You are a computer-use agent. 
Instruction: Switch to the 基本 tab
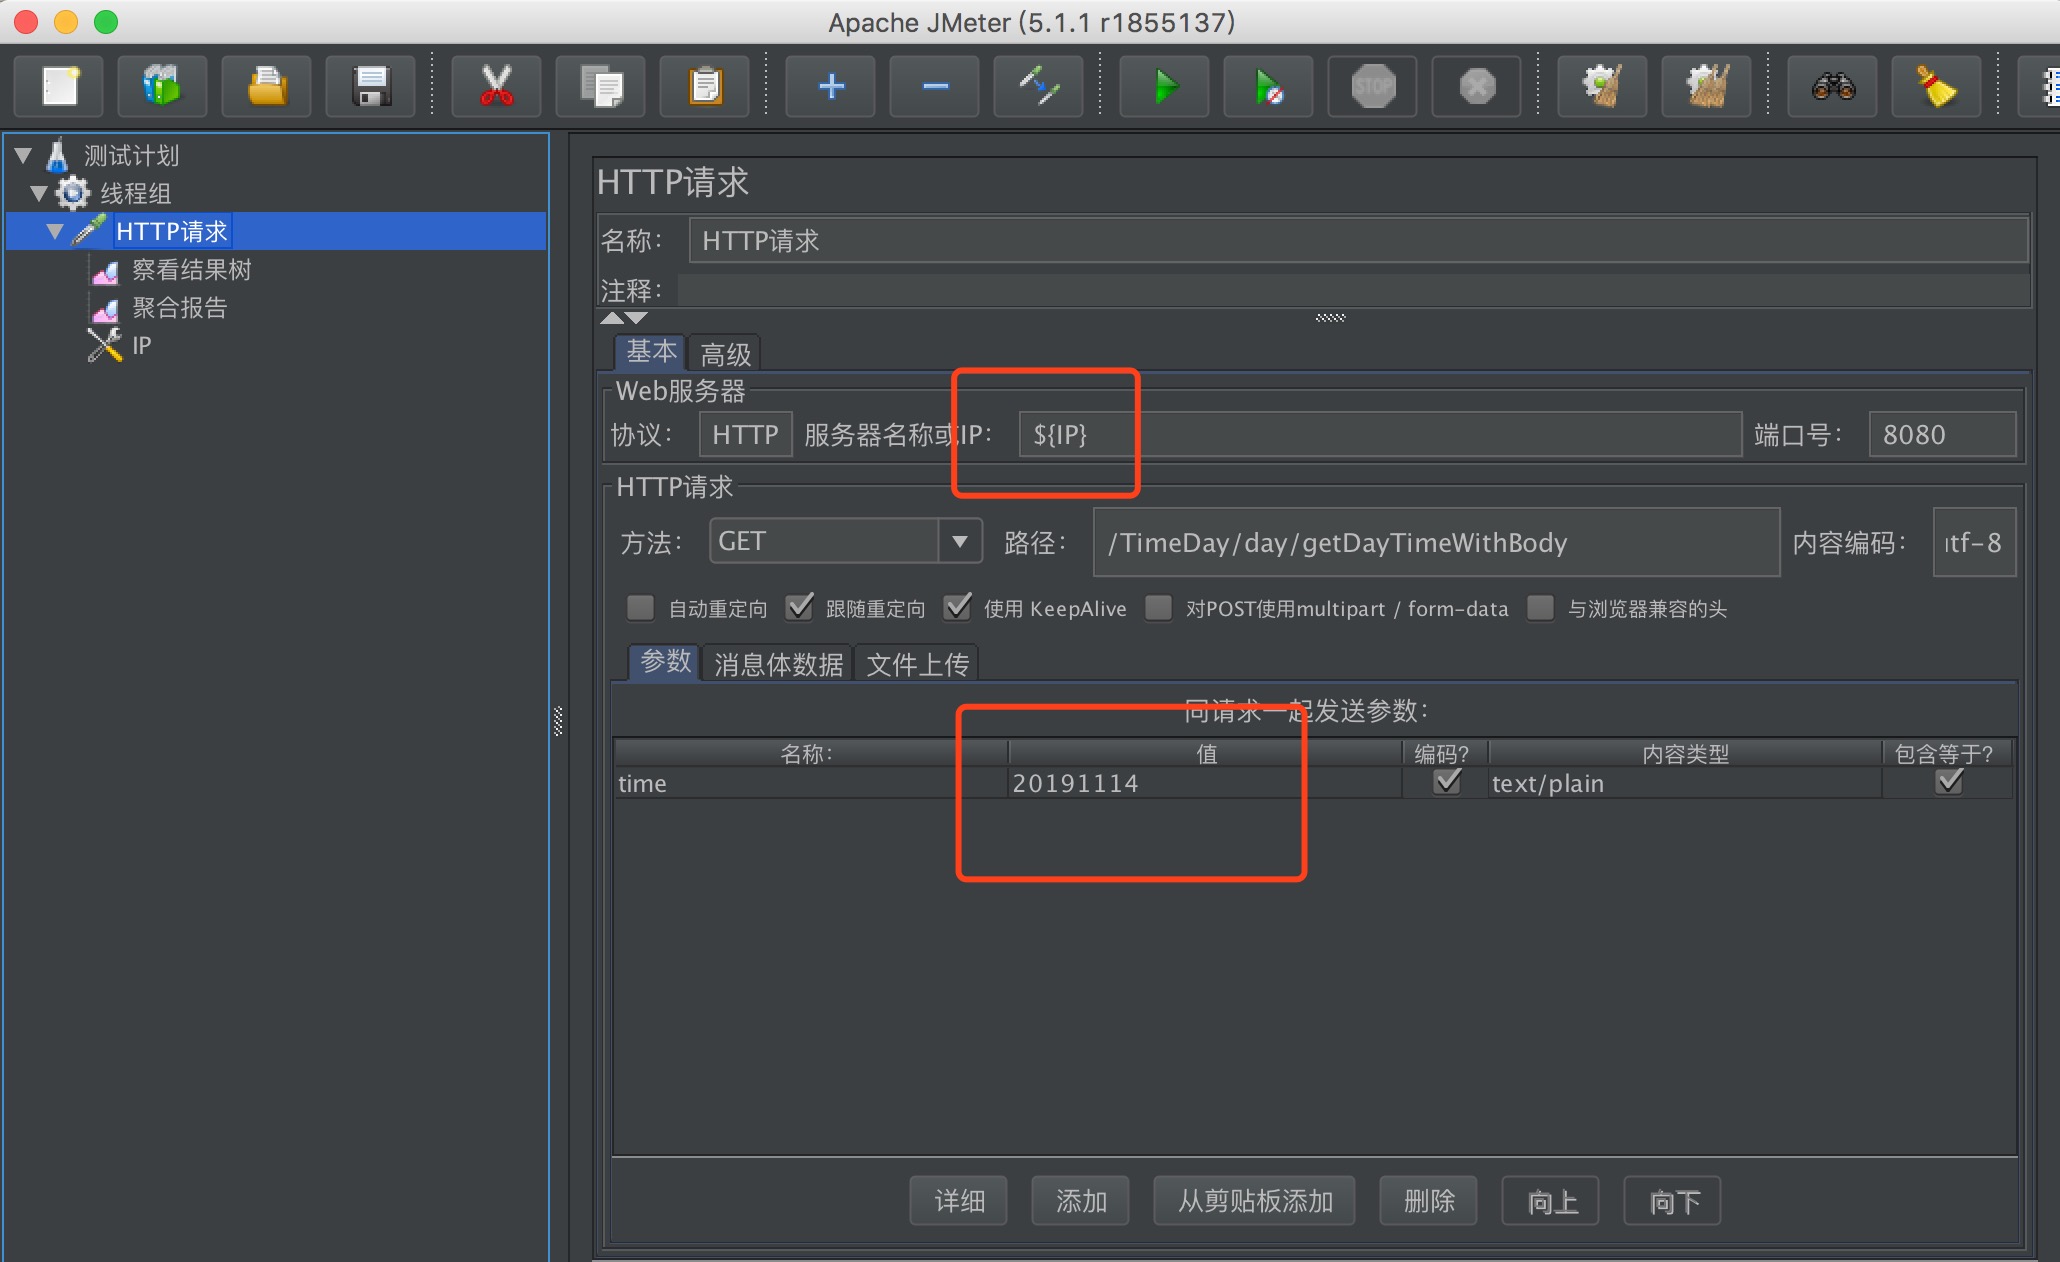pos(651,352)
